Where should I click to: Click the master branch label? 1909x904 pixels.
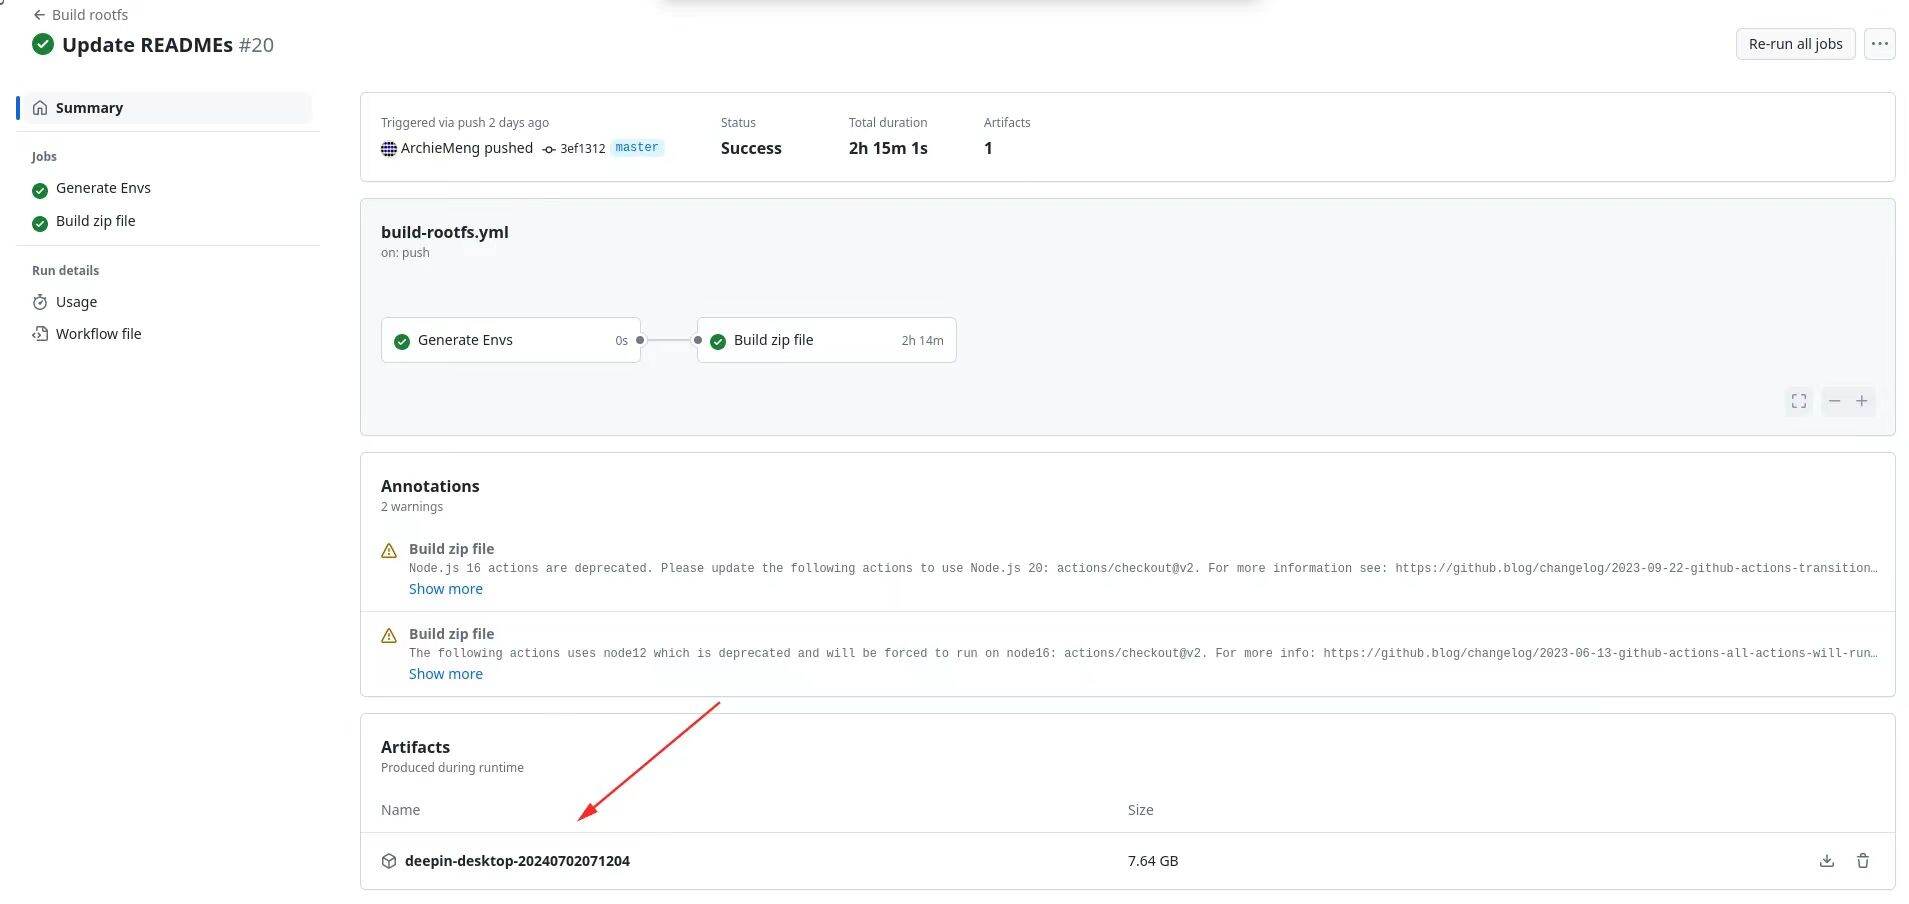[637, 148]
